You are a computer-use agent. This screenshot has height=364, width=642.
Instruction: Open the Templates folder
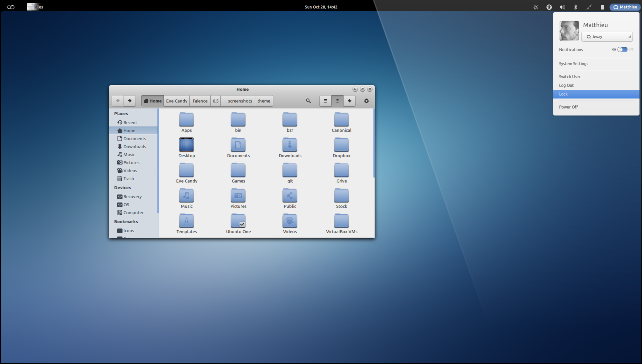[x=186, y=224]
